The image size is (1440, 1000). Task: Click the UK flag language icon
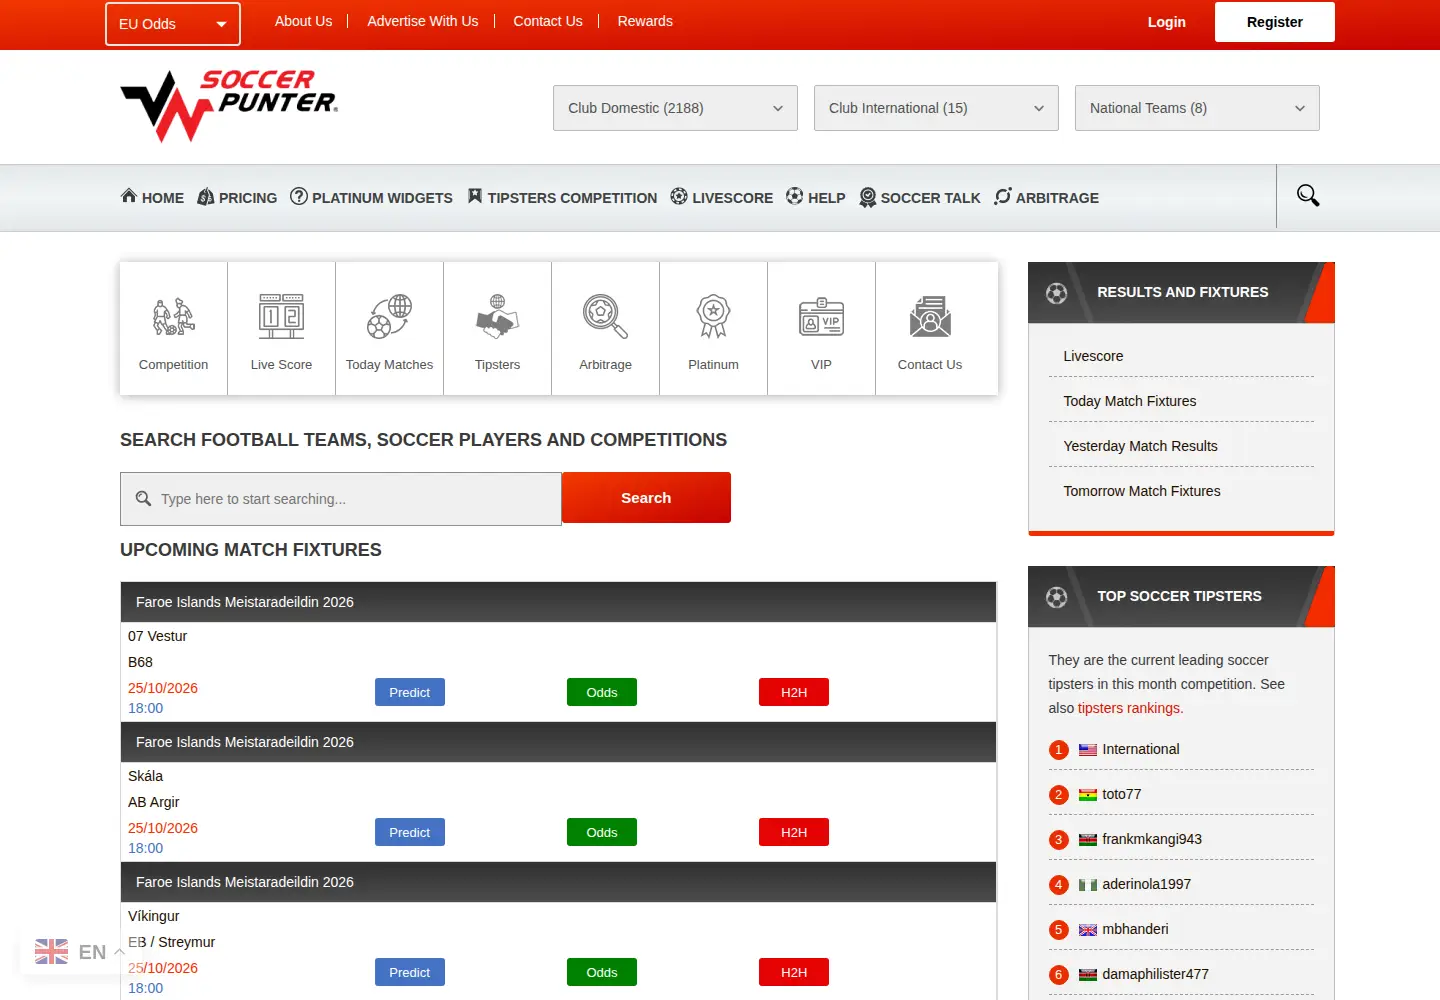(x=52, y=952)
